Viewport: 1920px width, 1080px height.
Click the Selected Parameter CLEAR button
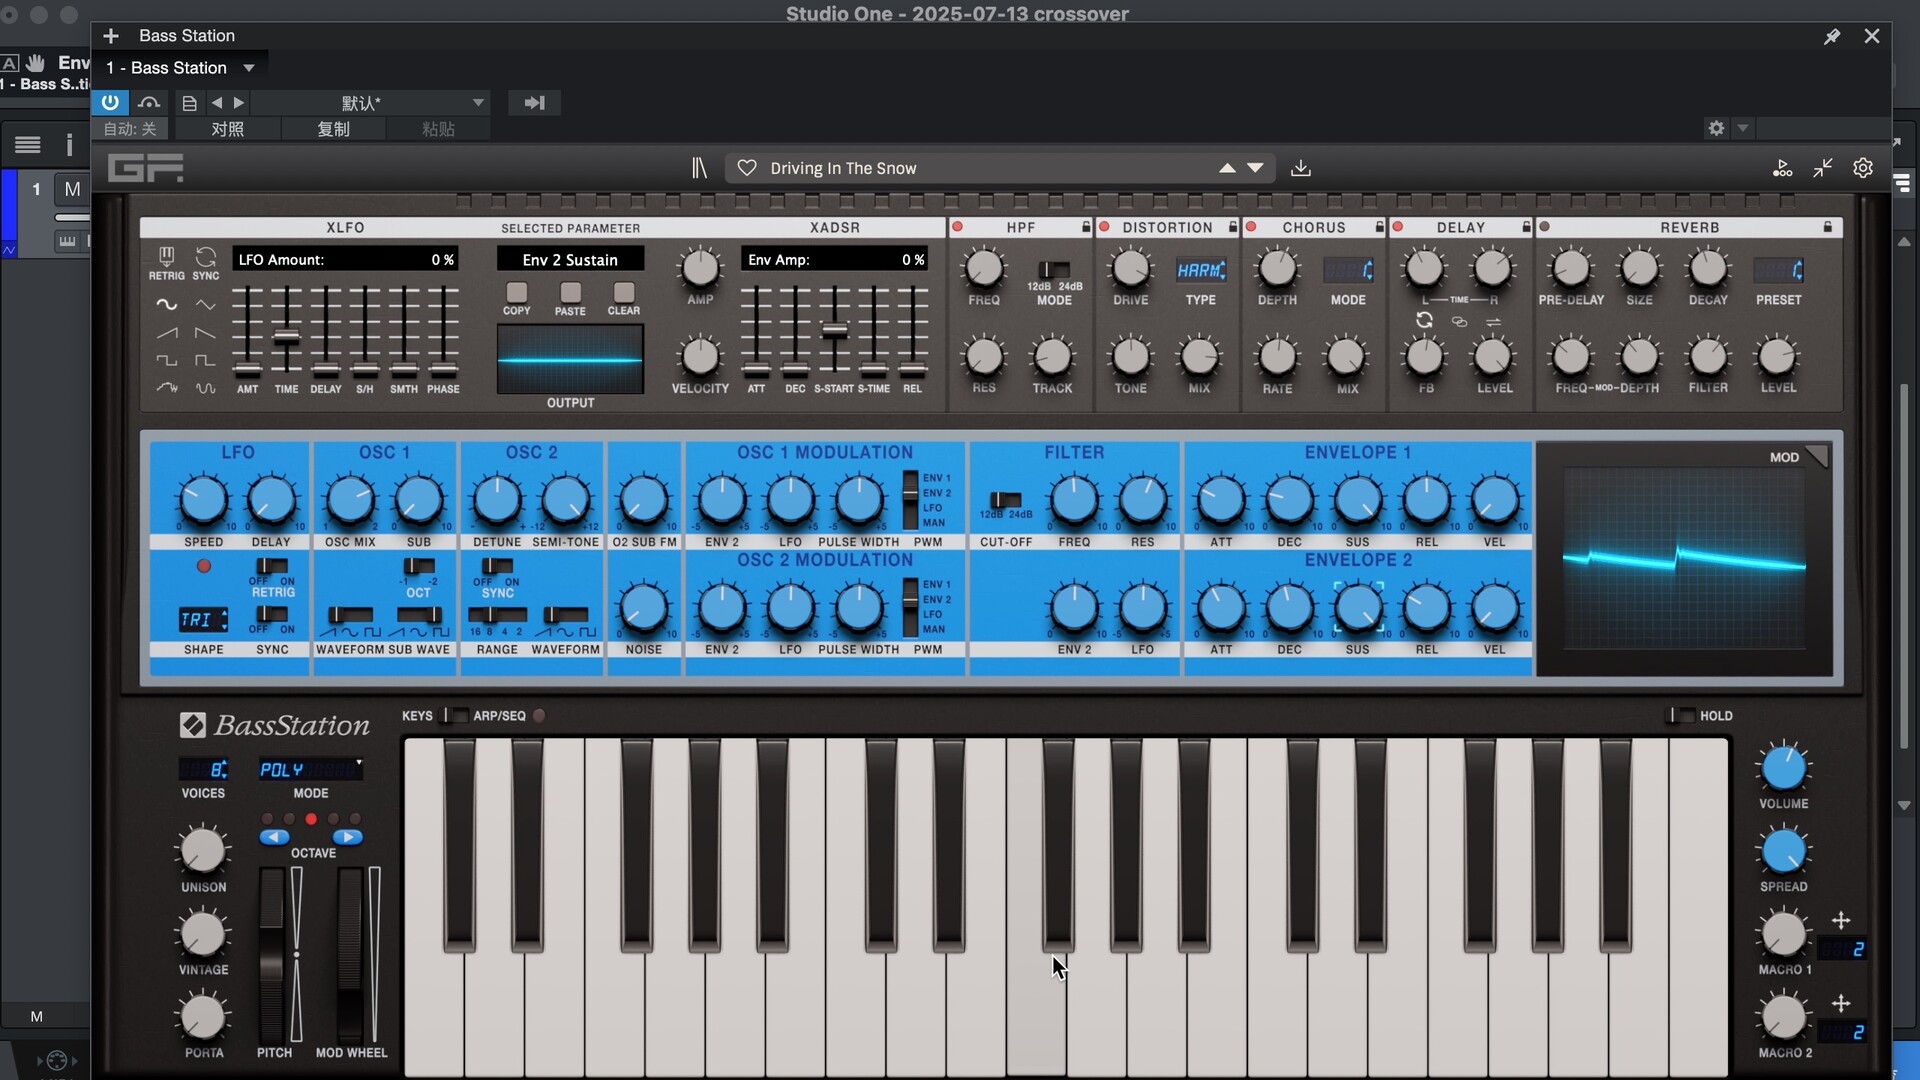click(624, 292)
